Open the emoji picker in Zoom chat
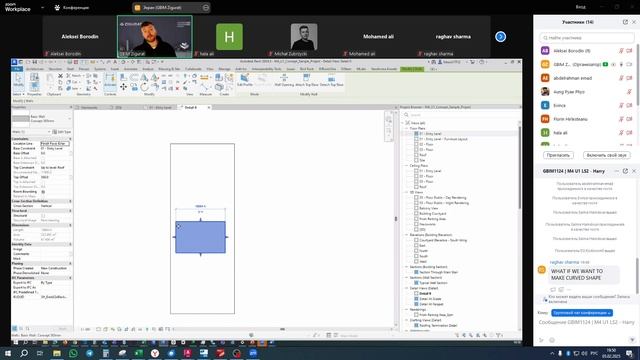The image size is (640, 360). (x=552, y=340)
